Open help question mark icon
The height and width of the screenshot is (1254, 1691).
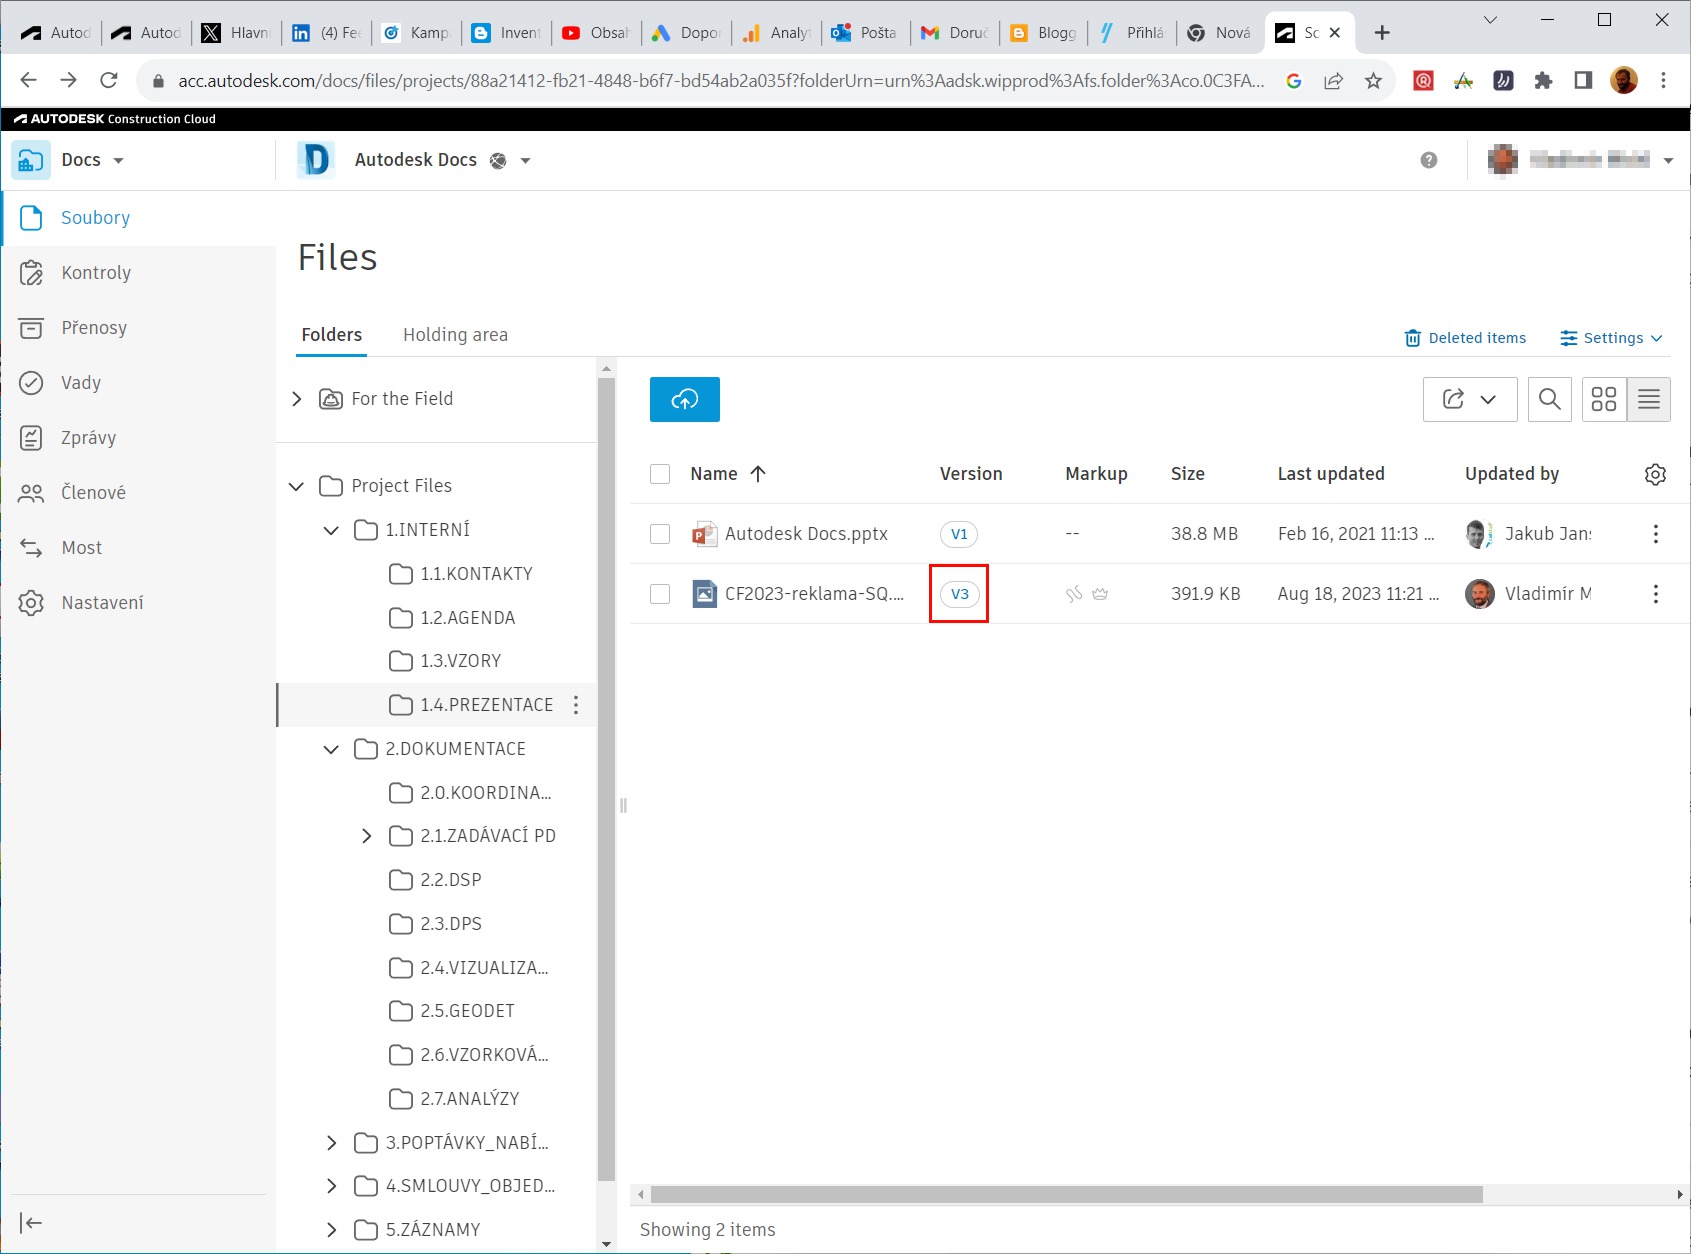pos(1428,160)
